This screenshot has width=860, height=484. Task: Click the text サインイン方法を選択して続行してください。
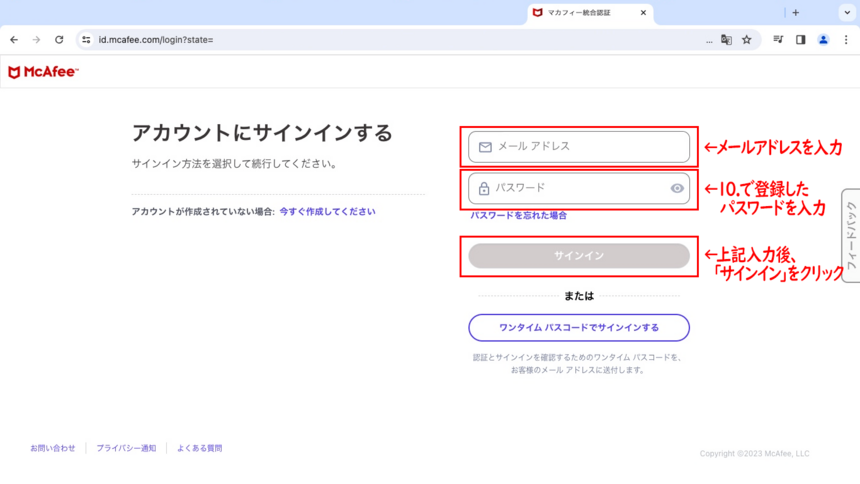pos(235,164)
